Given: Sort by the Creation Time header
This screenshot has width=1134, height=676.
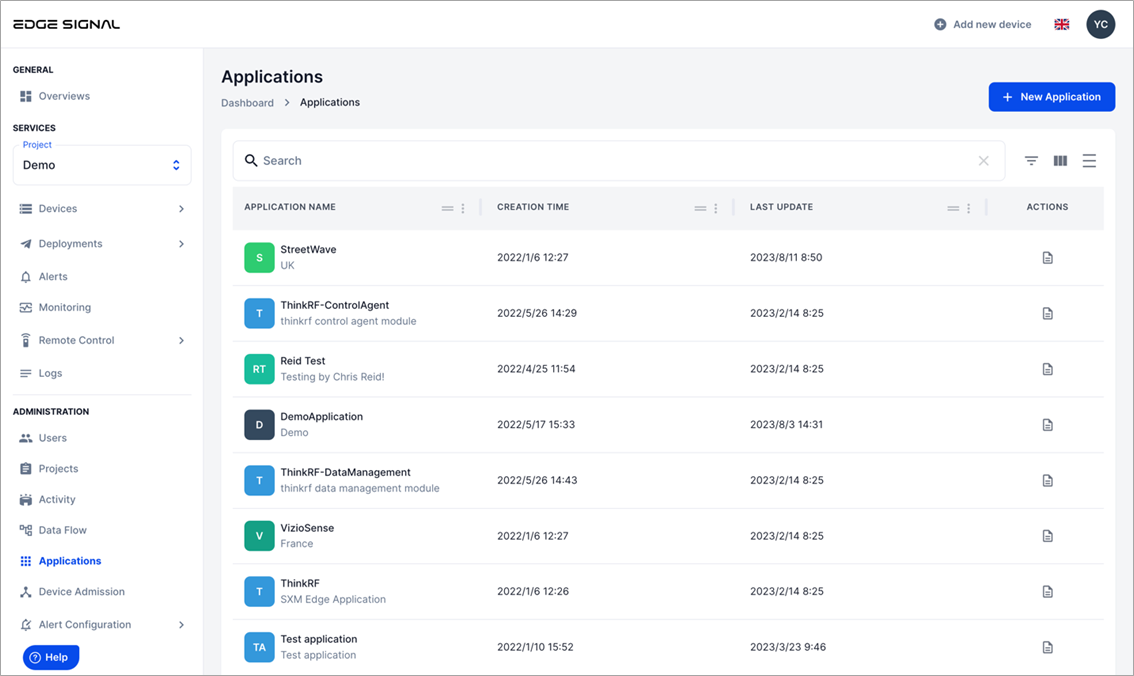Looking at the screenshot, I should [533, 207].
